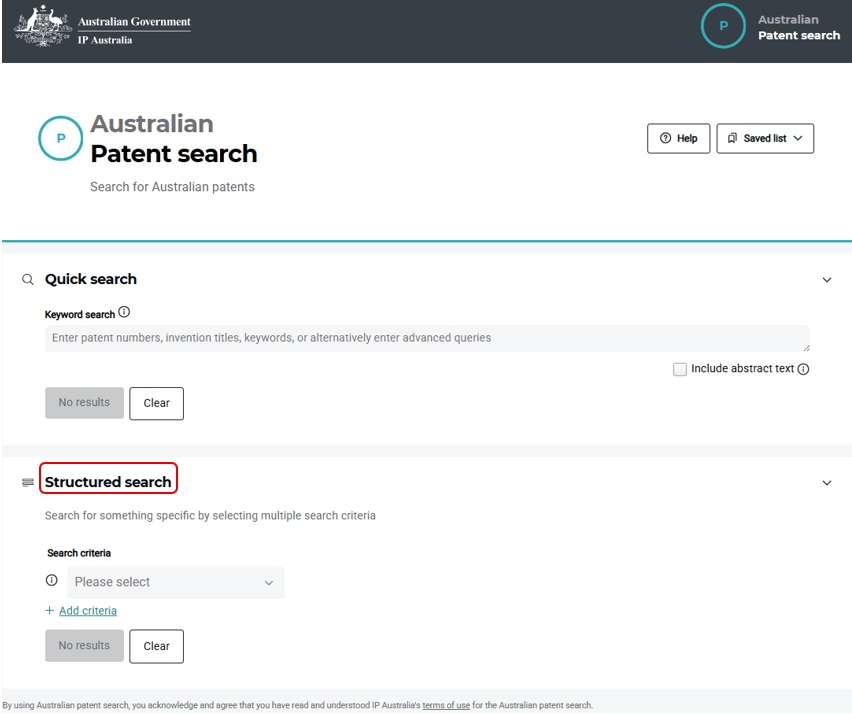This screenshot has width=852, height=714.
Task: Click No results button in Structured search
Action: click(x=84, y=646)
